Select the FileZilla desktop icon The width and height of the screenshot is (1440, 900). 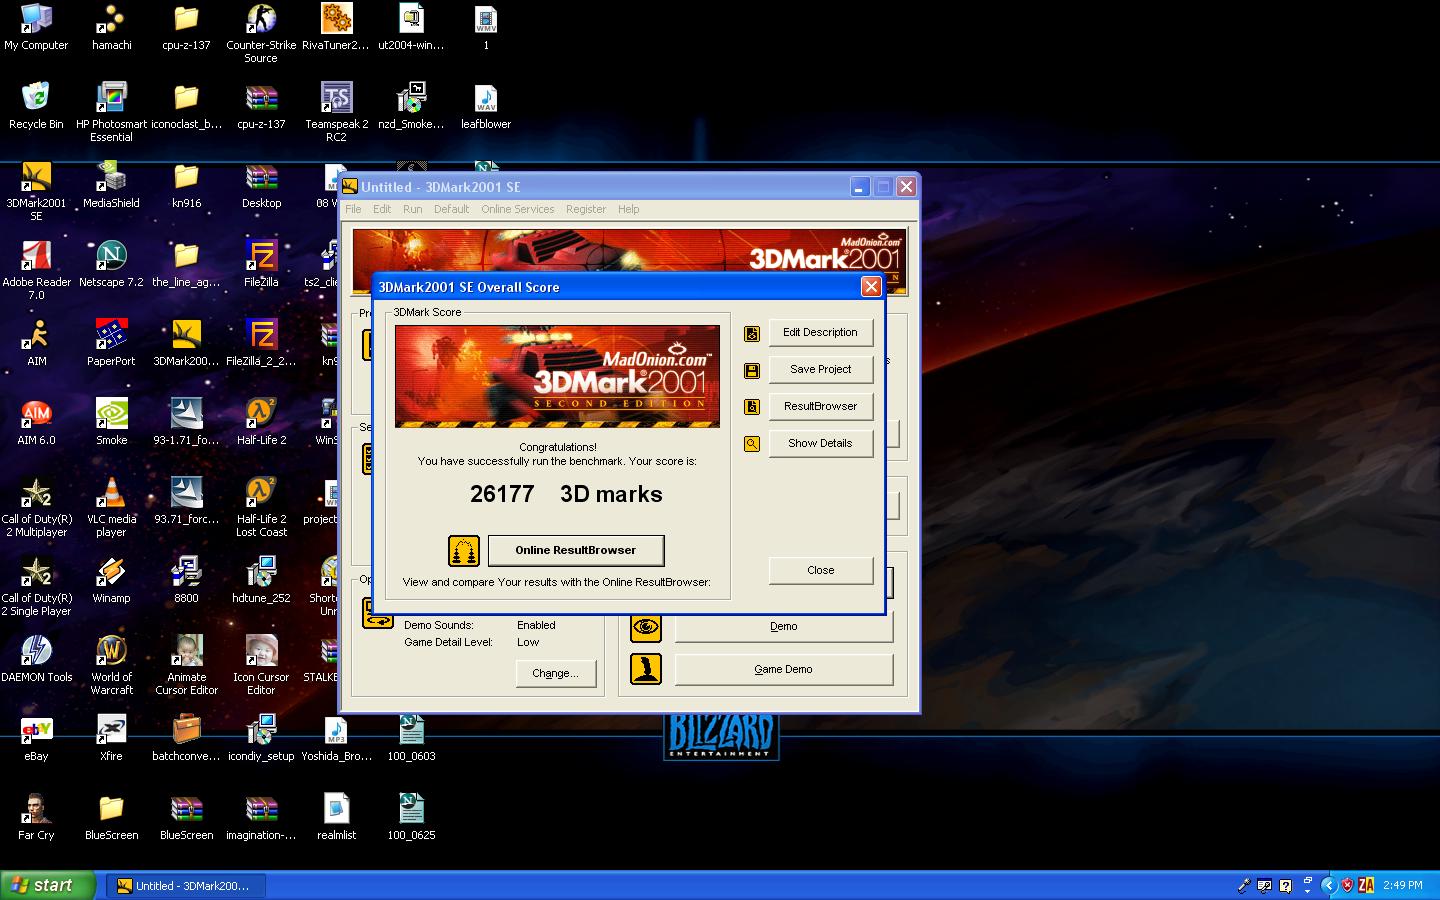(x=261, y=264)
